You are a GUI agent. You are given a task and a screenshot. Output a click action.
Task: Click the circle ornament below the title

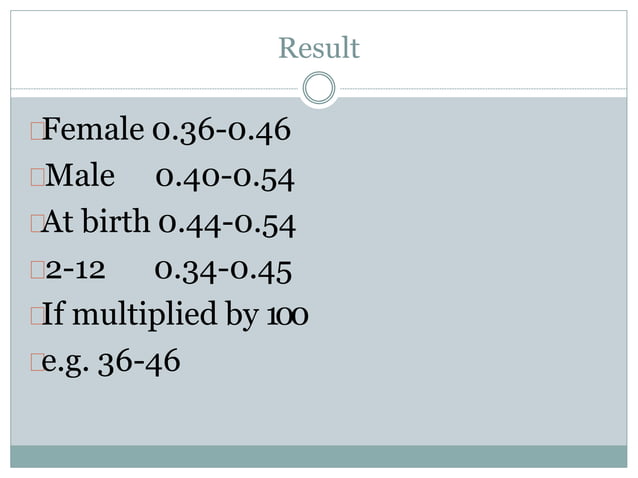point(319,88)
